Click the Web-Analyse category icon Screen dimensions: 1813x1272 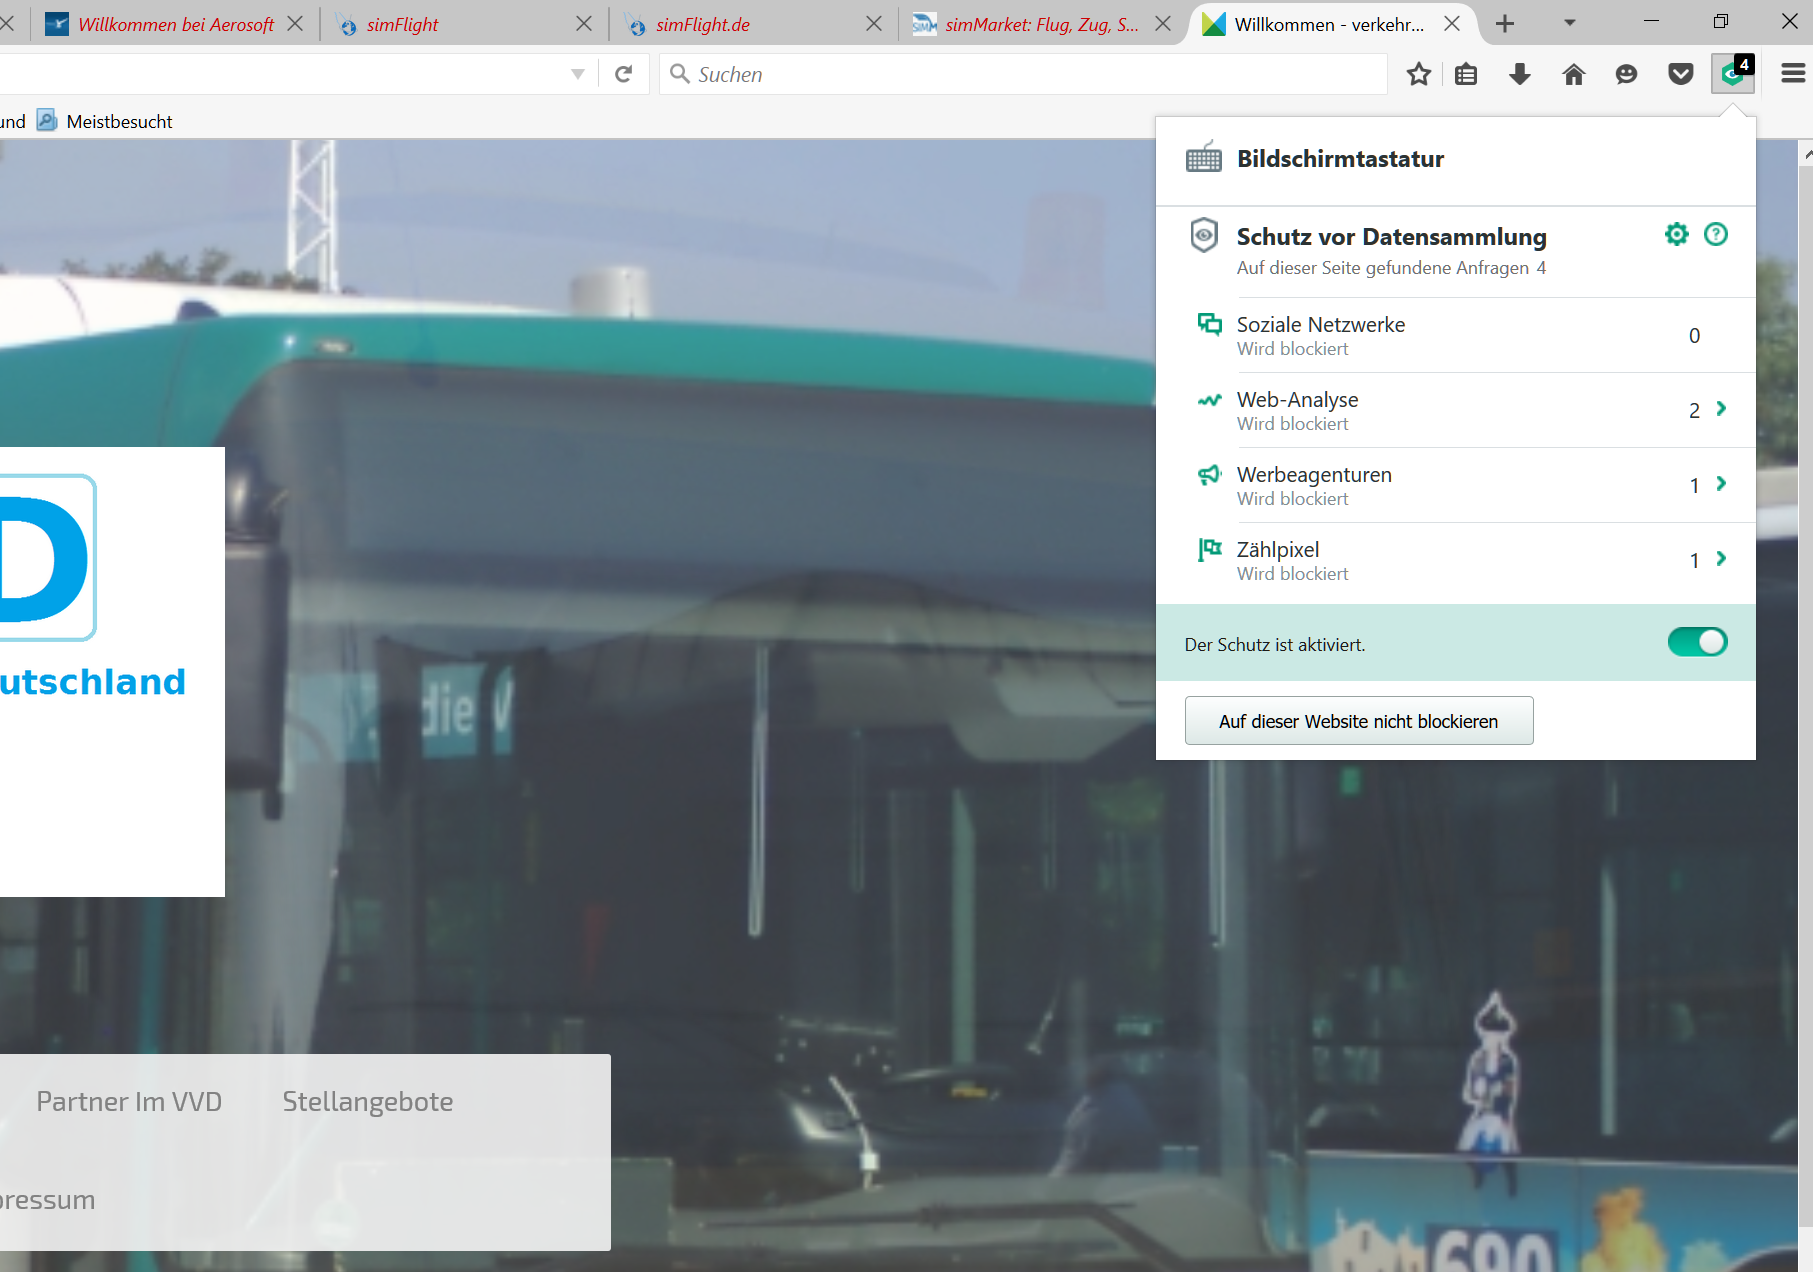tap(1210, 400)
